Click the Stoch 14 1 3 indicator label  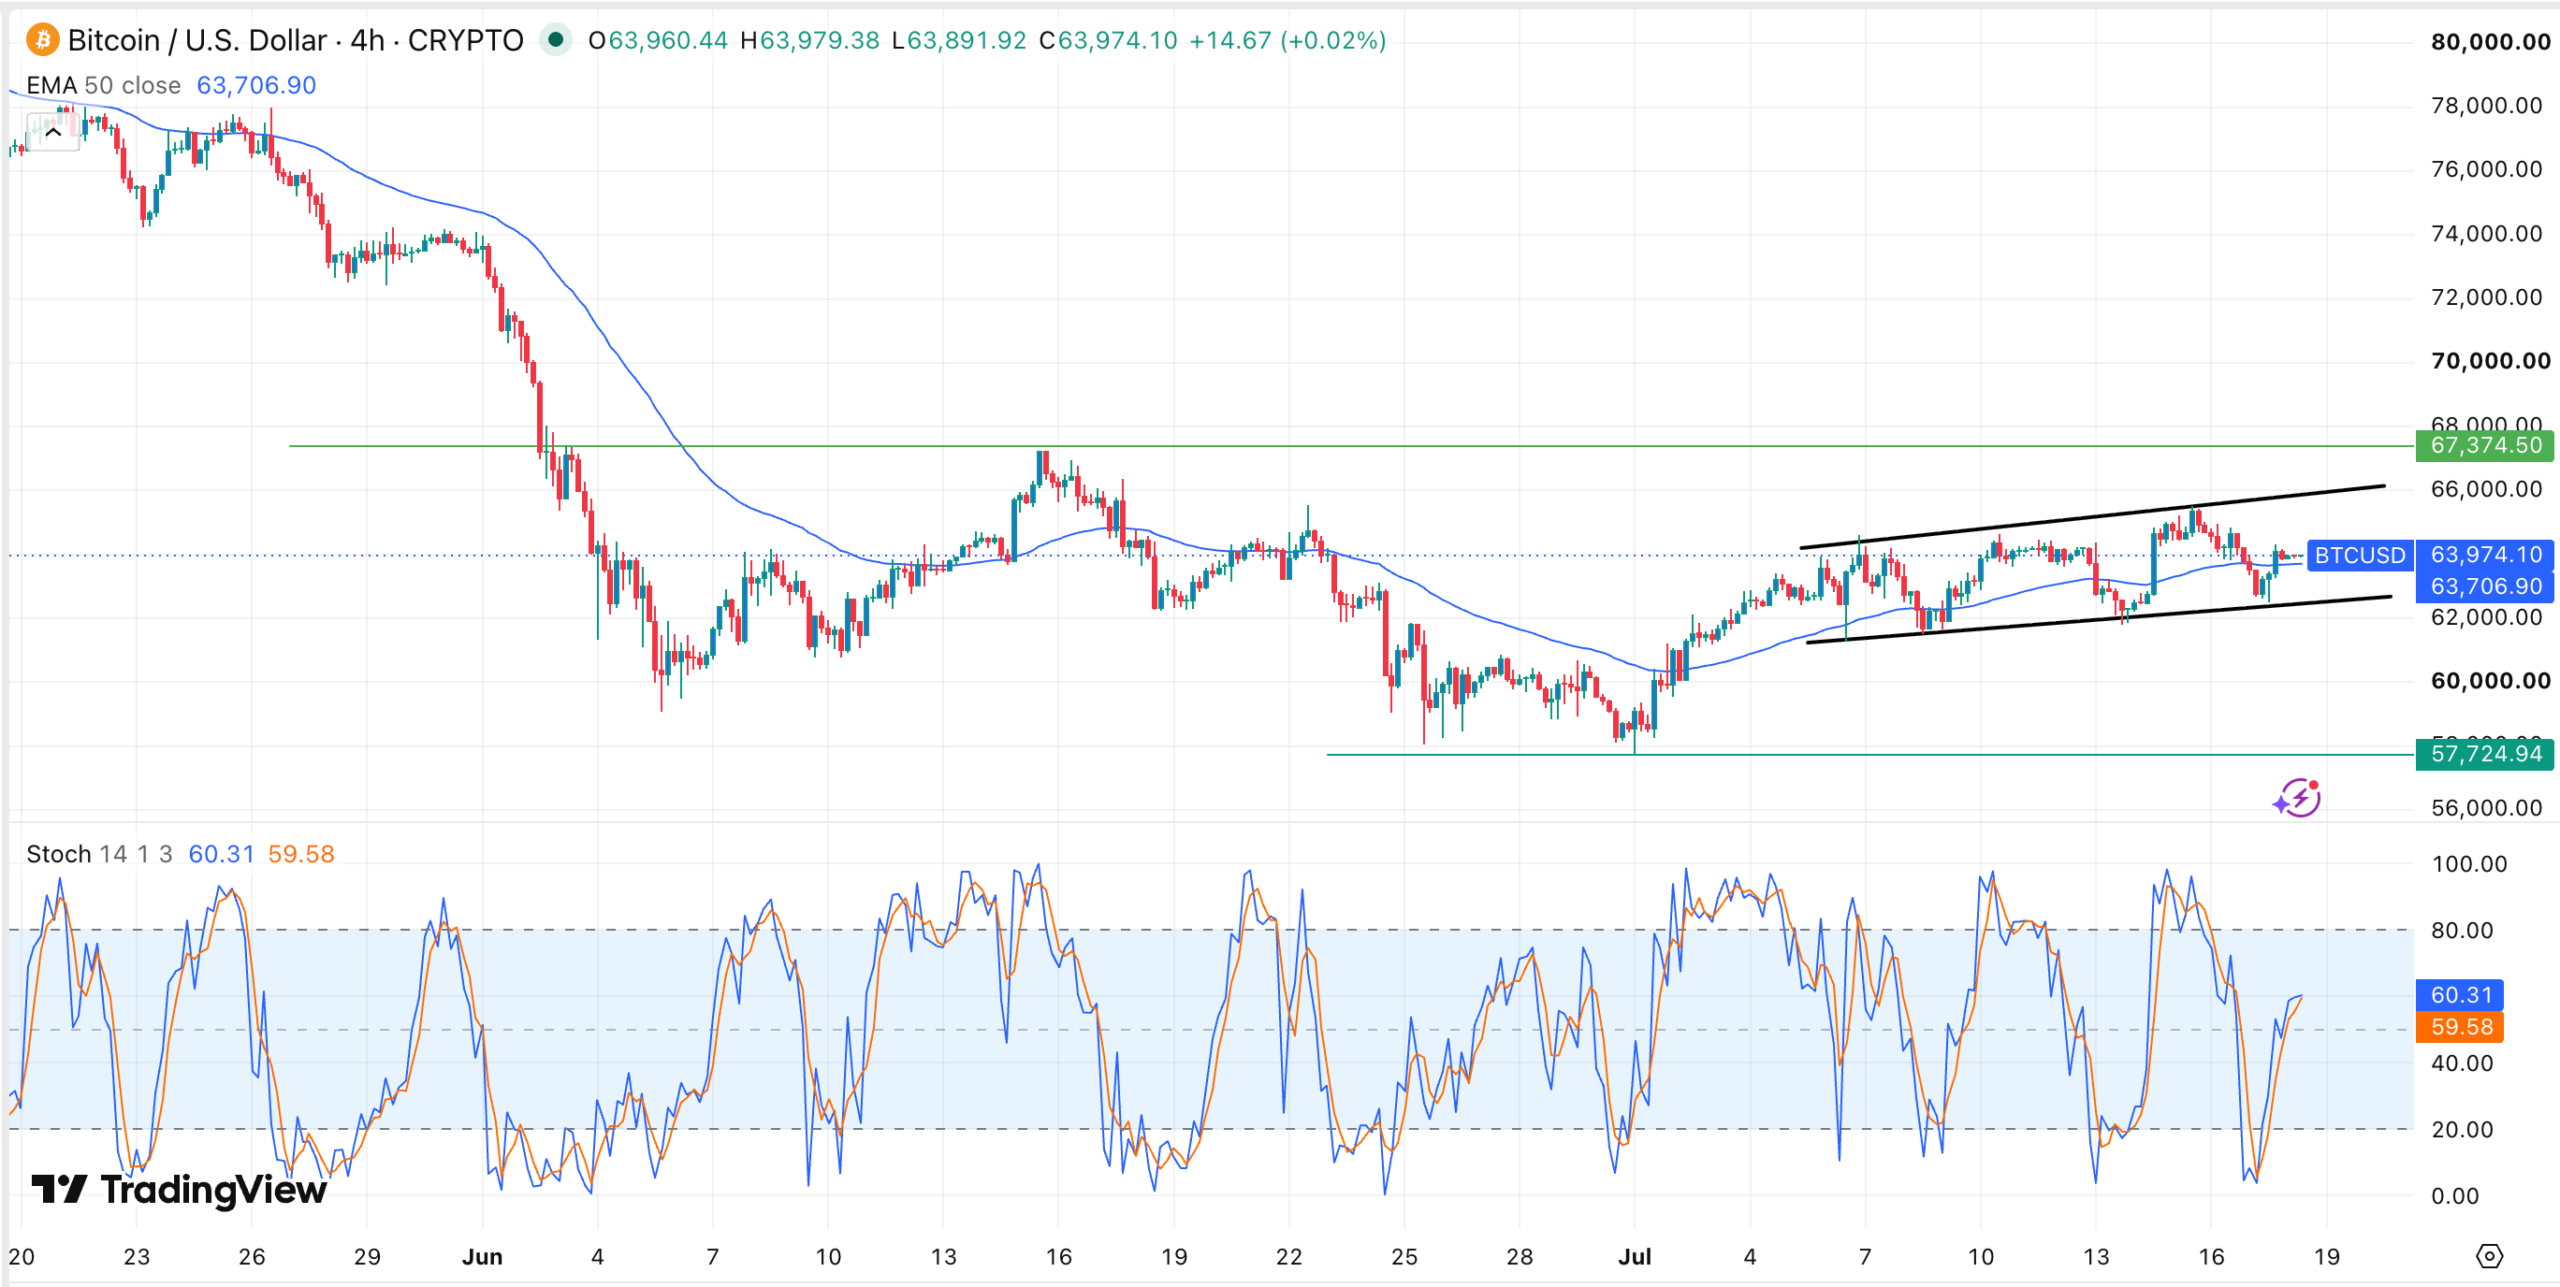(x=99, y=854)
